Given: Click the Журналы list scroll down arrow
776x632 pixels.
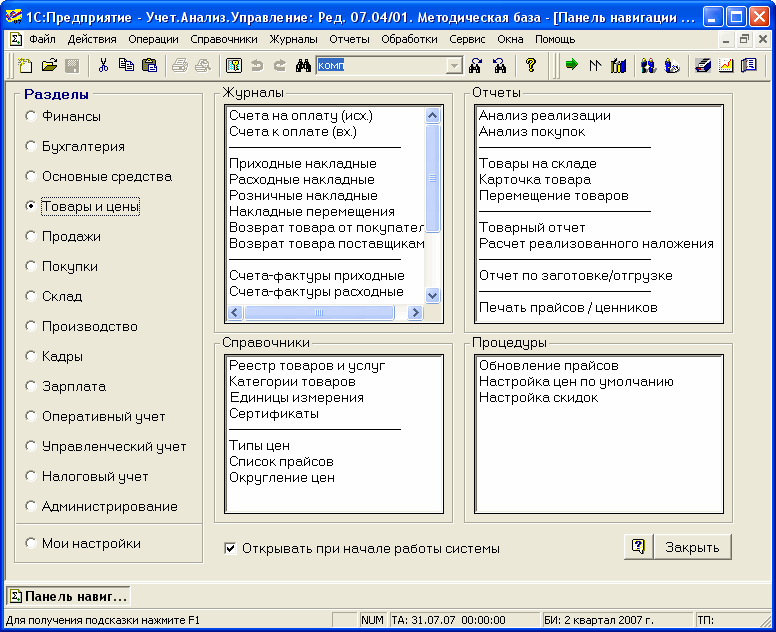Looking at the screenshot, I should (433, 295).
